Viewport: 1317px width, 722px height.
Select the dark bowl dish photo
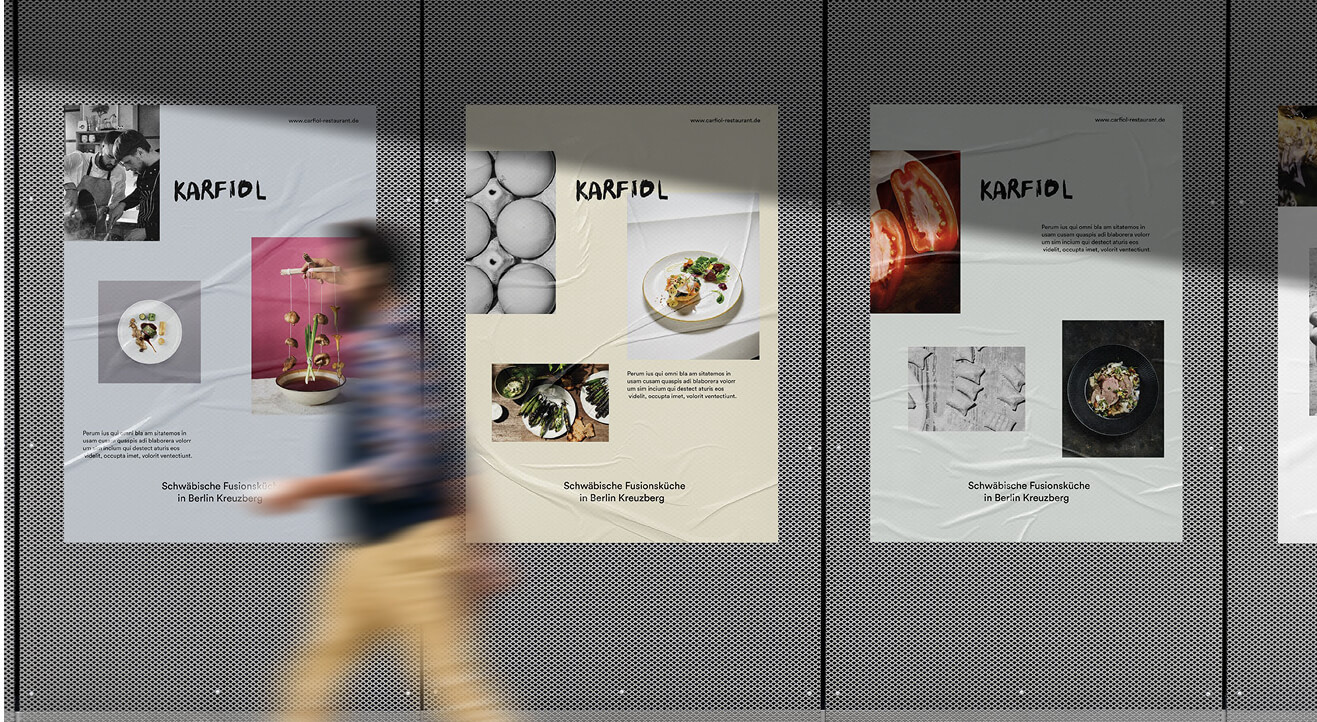(x=1112, y=388)
